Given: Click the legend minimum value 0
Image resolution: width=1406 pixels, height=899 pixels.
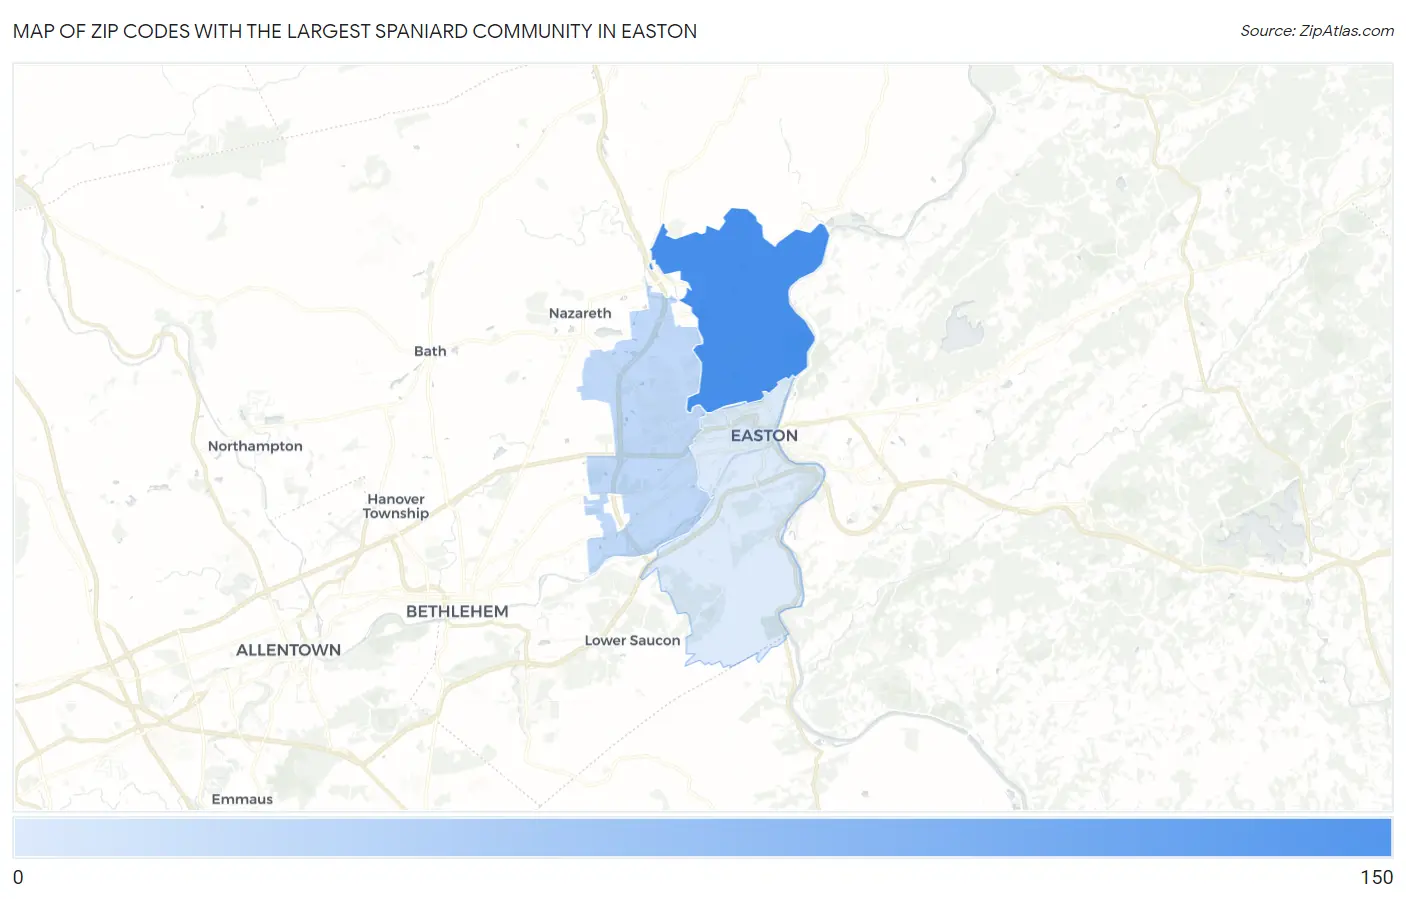Looking at the screenshot, I should [x=18, y=877].
